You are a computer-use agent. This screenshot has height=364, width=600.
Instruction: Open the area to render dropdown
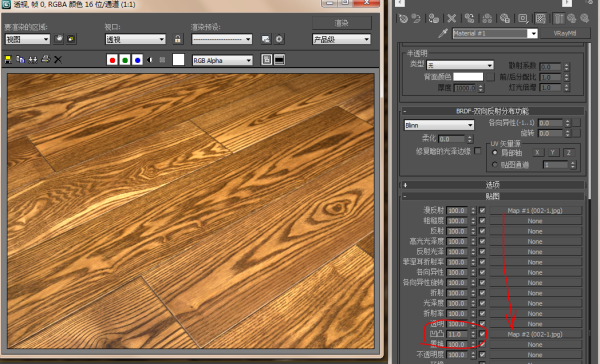28,39
